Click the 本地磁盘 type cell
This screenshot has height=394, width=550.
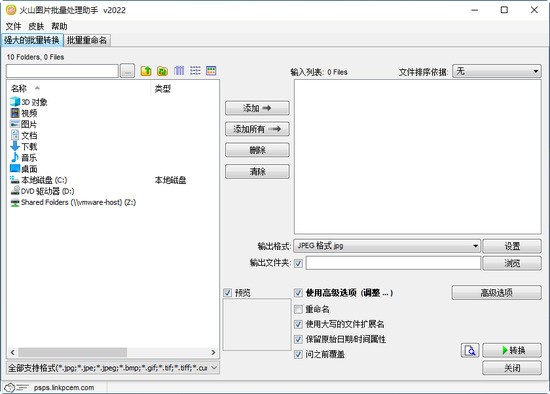[170, 180]
